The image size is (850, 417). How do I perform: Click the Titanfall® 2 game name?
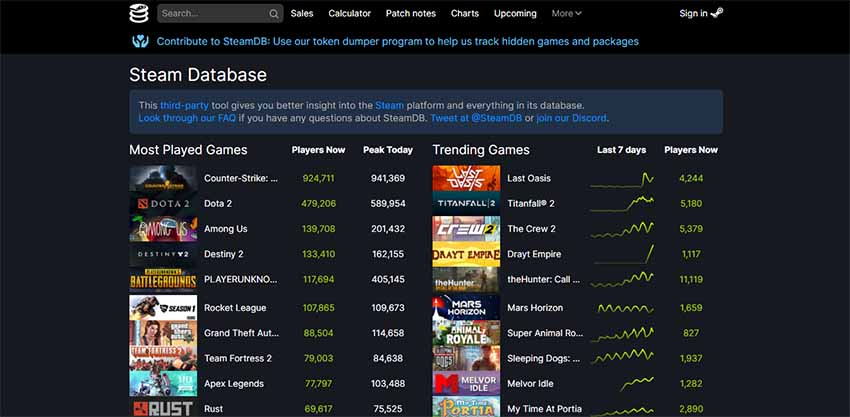(531, 203)
